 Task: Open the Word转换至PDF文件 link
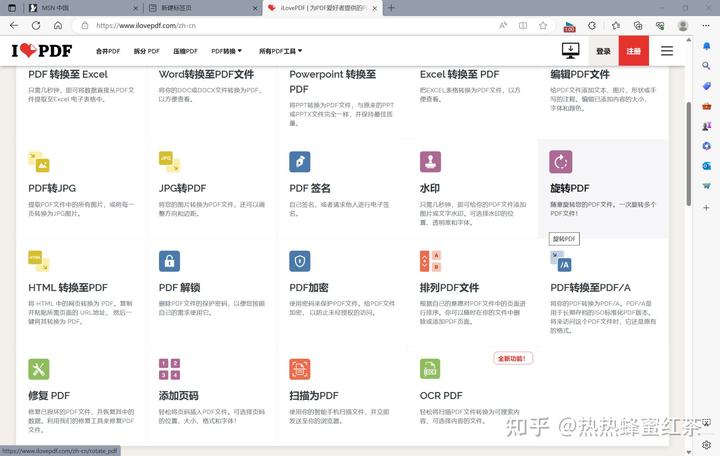206,74
